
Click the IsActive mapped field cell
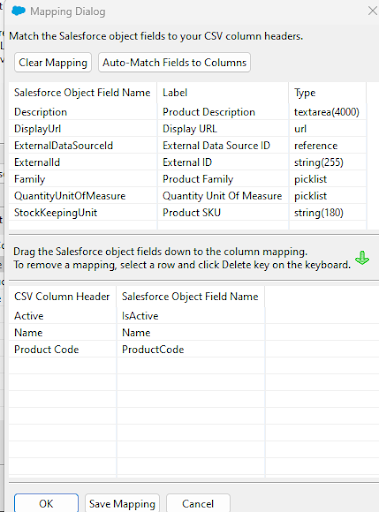pyautogui.click(x=190, y=316)
